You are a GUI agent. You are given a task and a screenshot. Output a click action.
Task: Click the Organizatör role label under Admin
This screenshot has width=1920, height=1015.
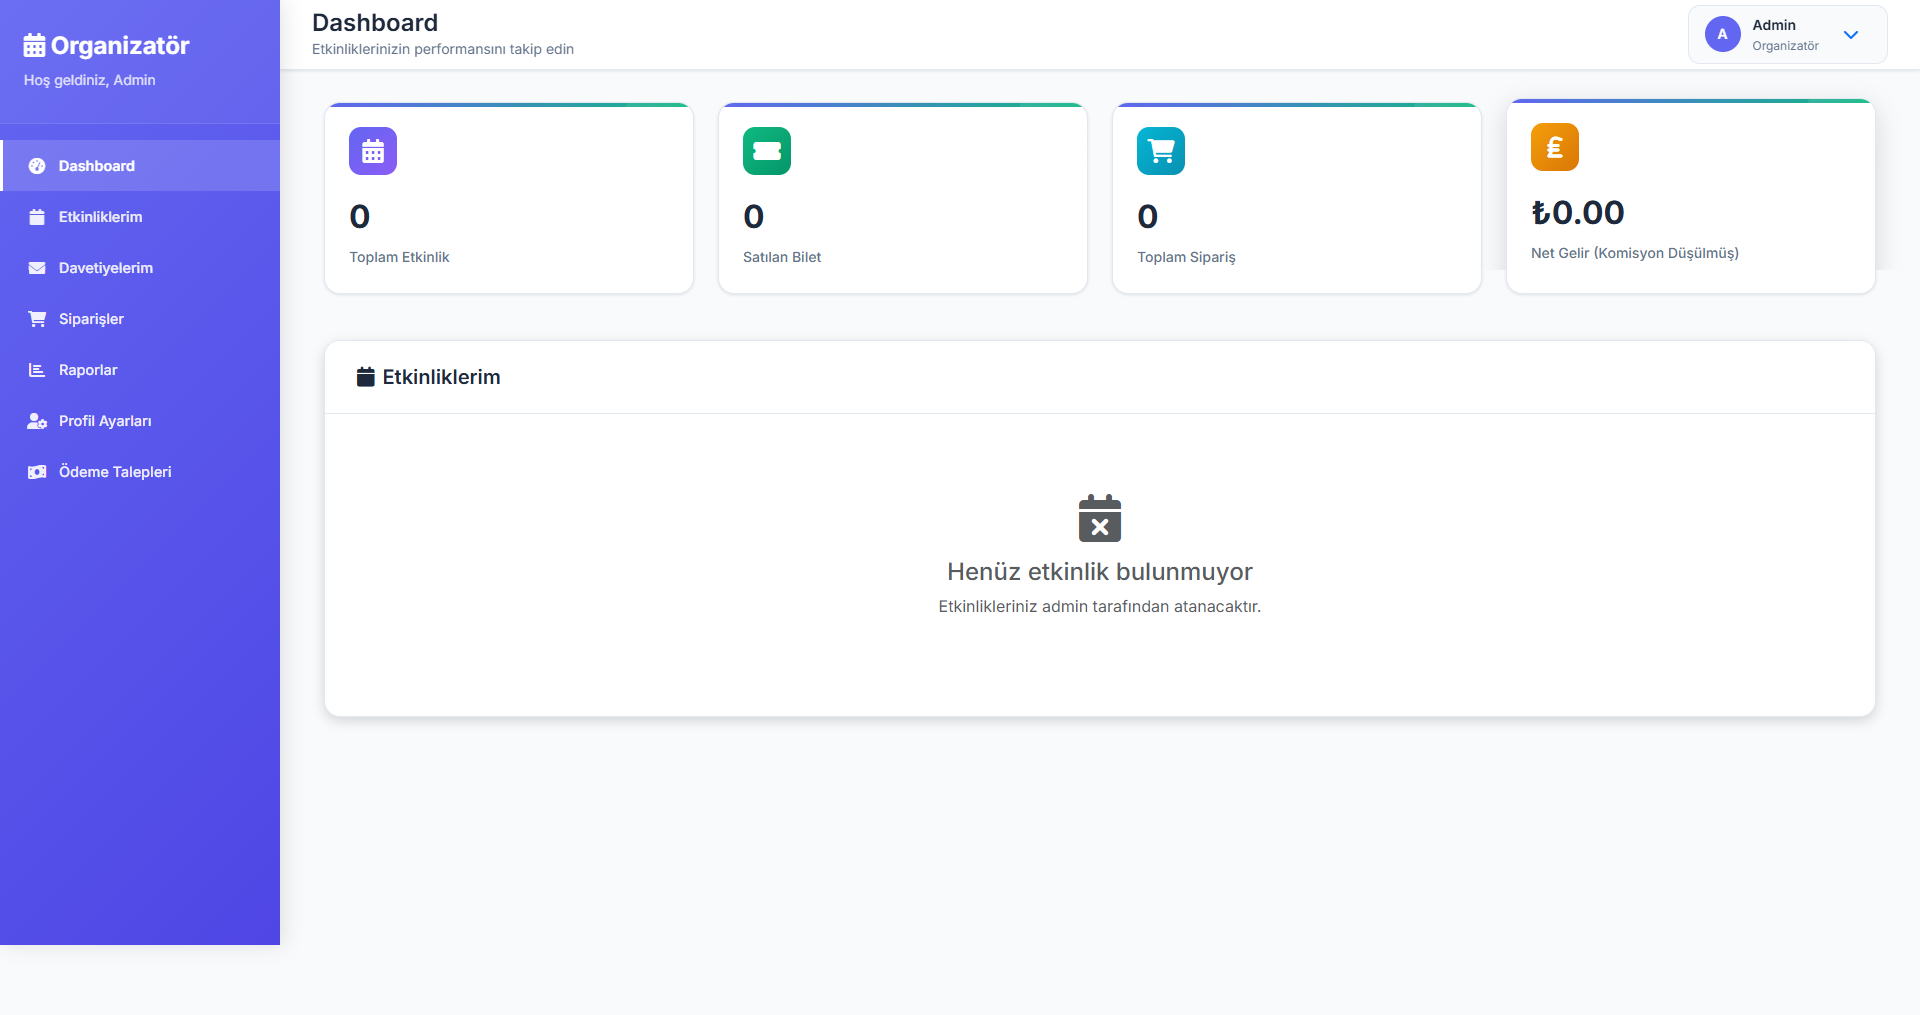1785,46
